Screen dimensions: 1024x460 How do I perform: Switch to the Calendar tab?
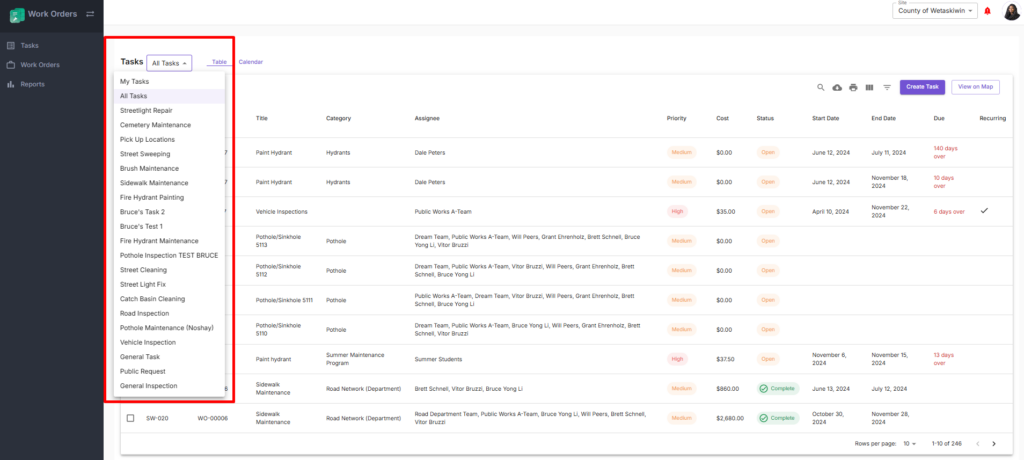pyautogui.click(x=250, y=62)
